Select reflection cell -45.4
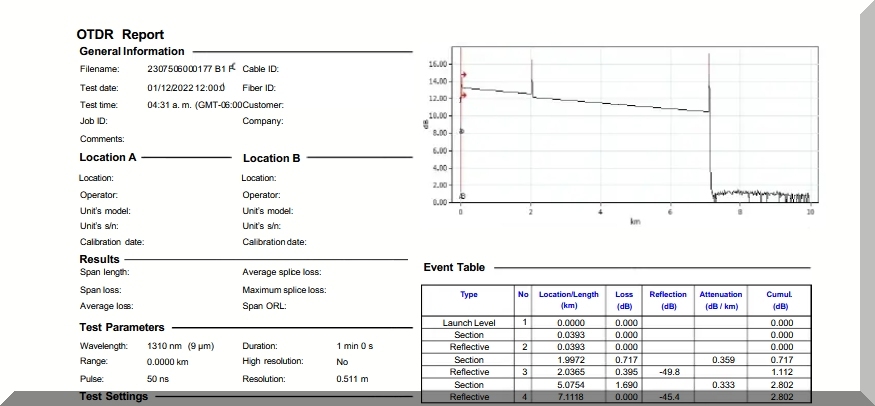The height and width of the screenshot is (406, 875). 668,397
